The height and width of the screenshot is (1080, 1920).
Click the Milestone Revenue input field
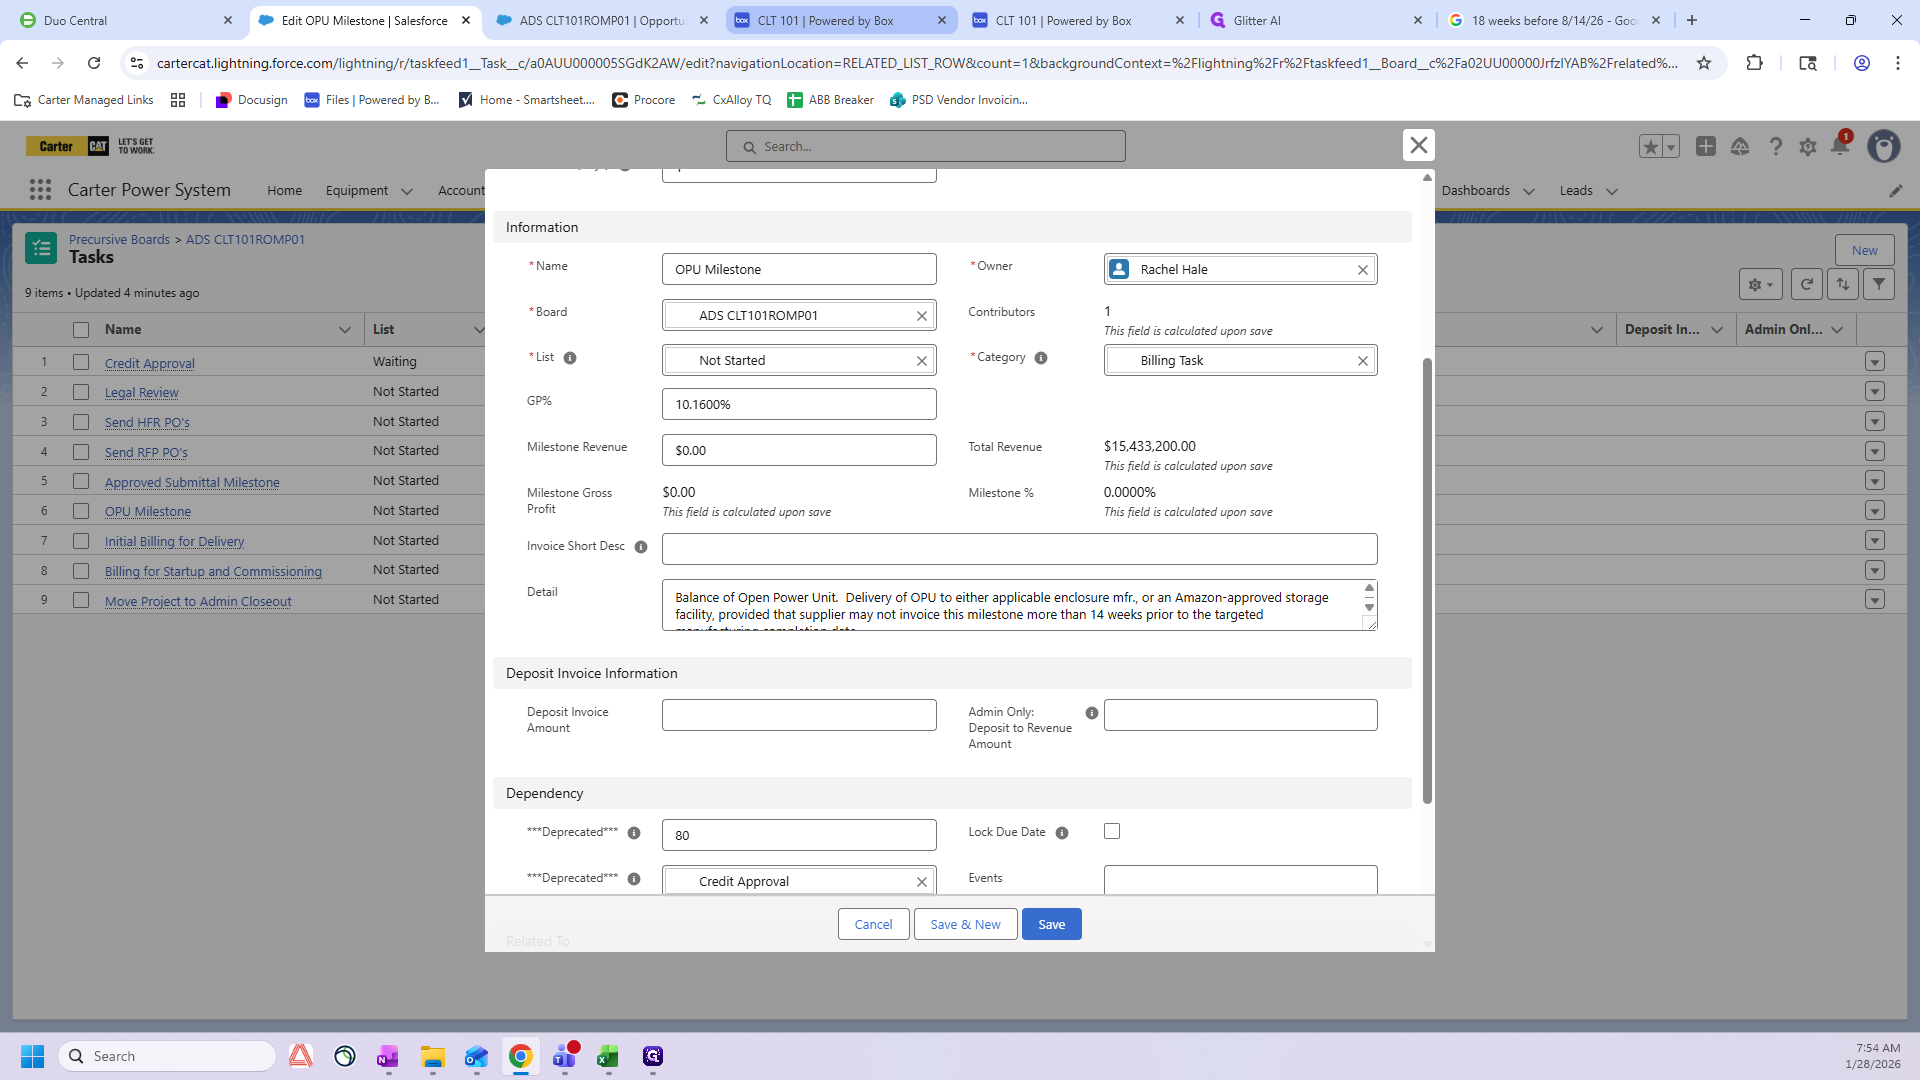pos(799,451)
